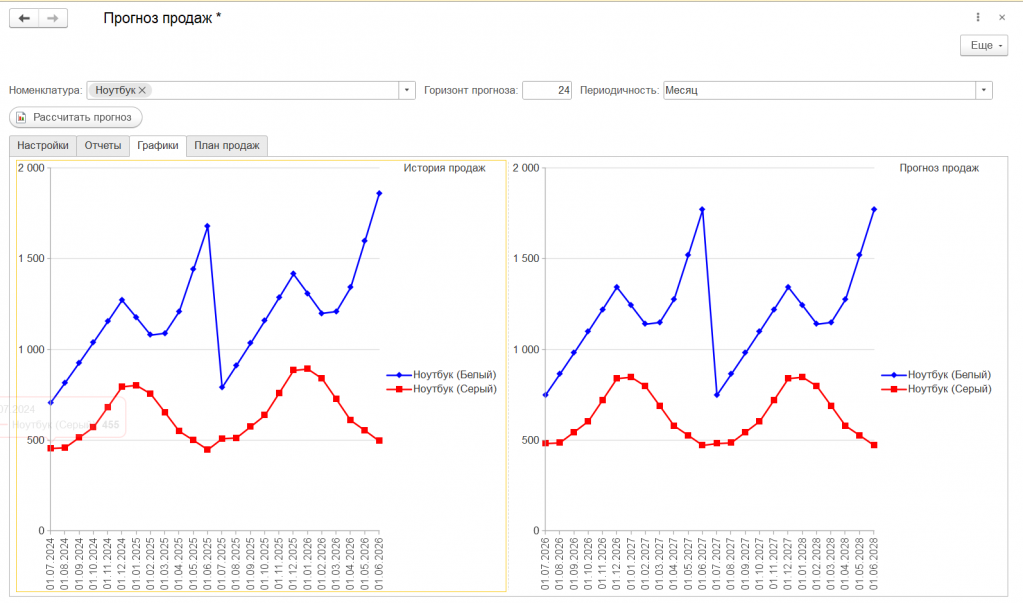Click Ноутбук (Серый) legend in История продаж
This screenshot has width=1023, height=603.
pyautogui.click(x=455, y=389)
